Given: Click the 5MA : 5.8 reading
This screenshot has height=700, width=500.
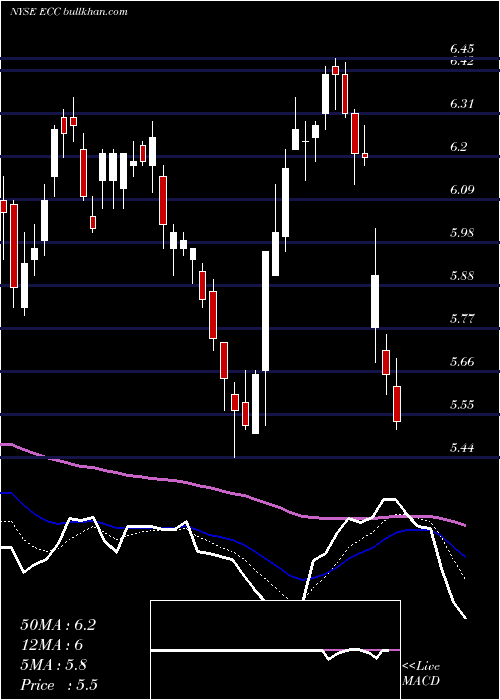Looking at the screenshot, I should [54, 665].
